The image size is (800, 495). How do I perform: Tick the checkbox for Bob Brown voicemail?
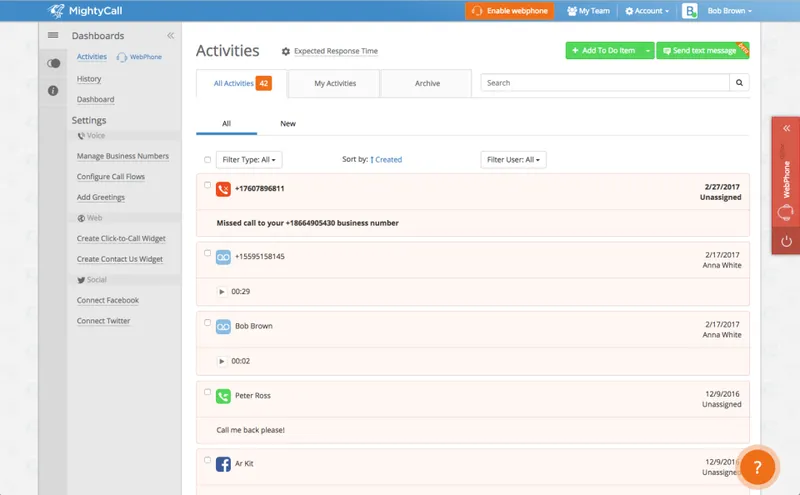pos(207,323)
